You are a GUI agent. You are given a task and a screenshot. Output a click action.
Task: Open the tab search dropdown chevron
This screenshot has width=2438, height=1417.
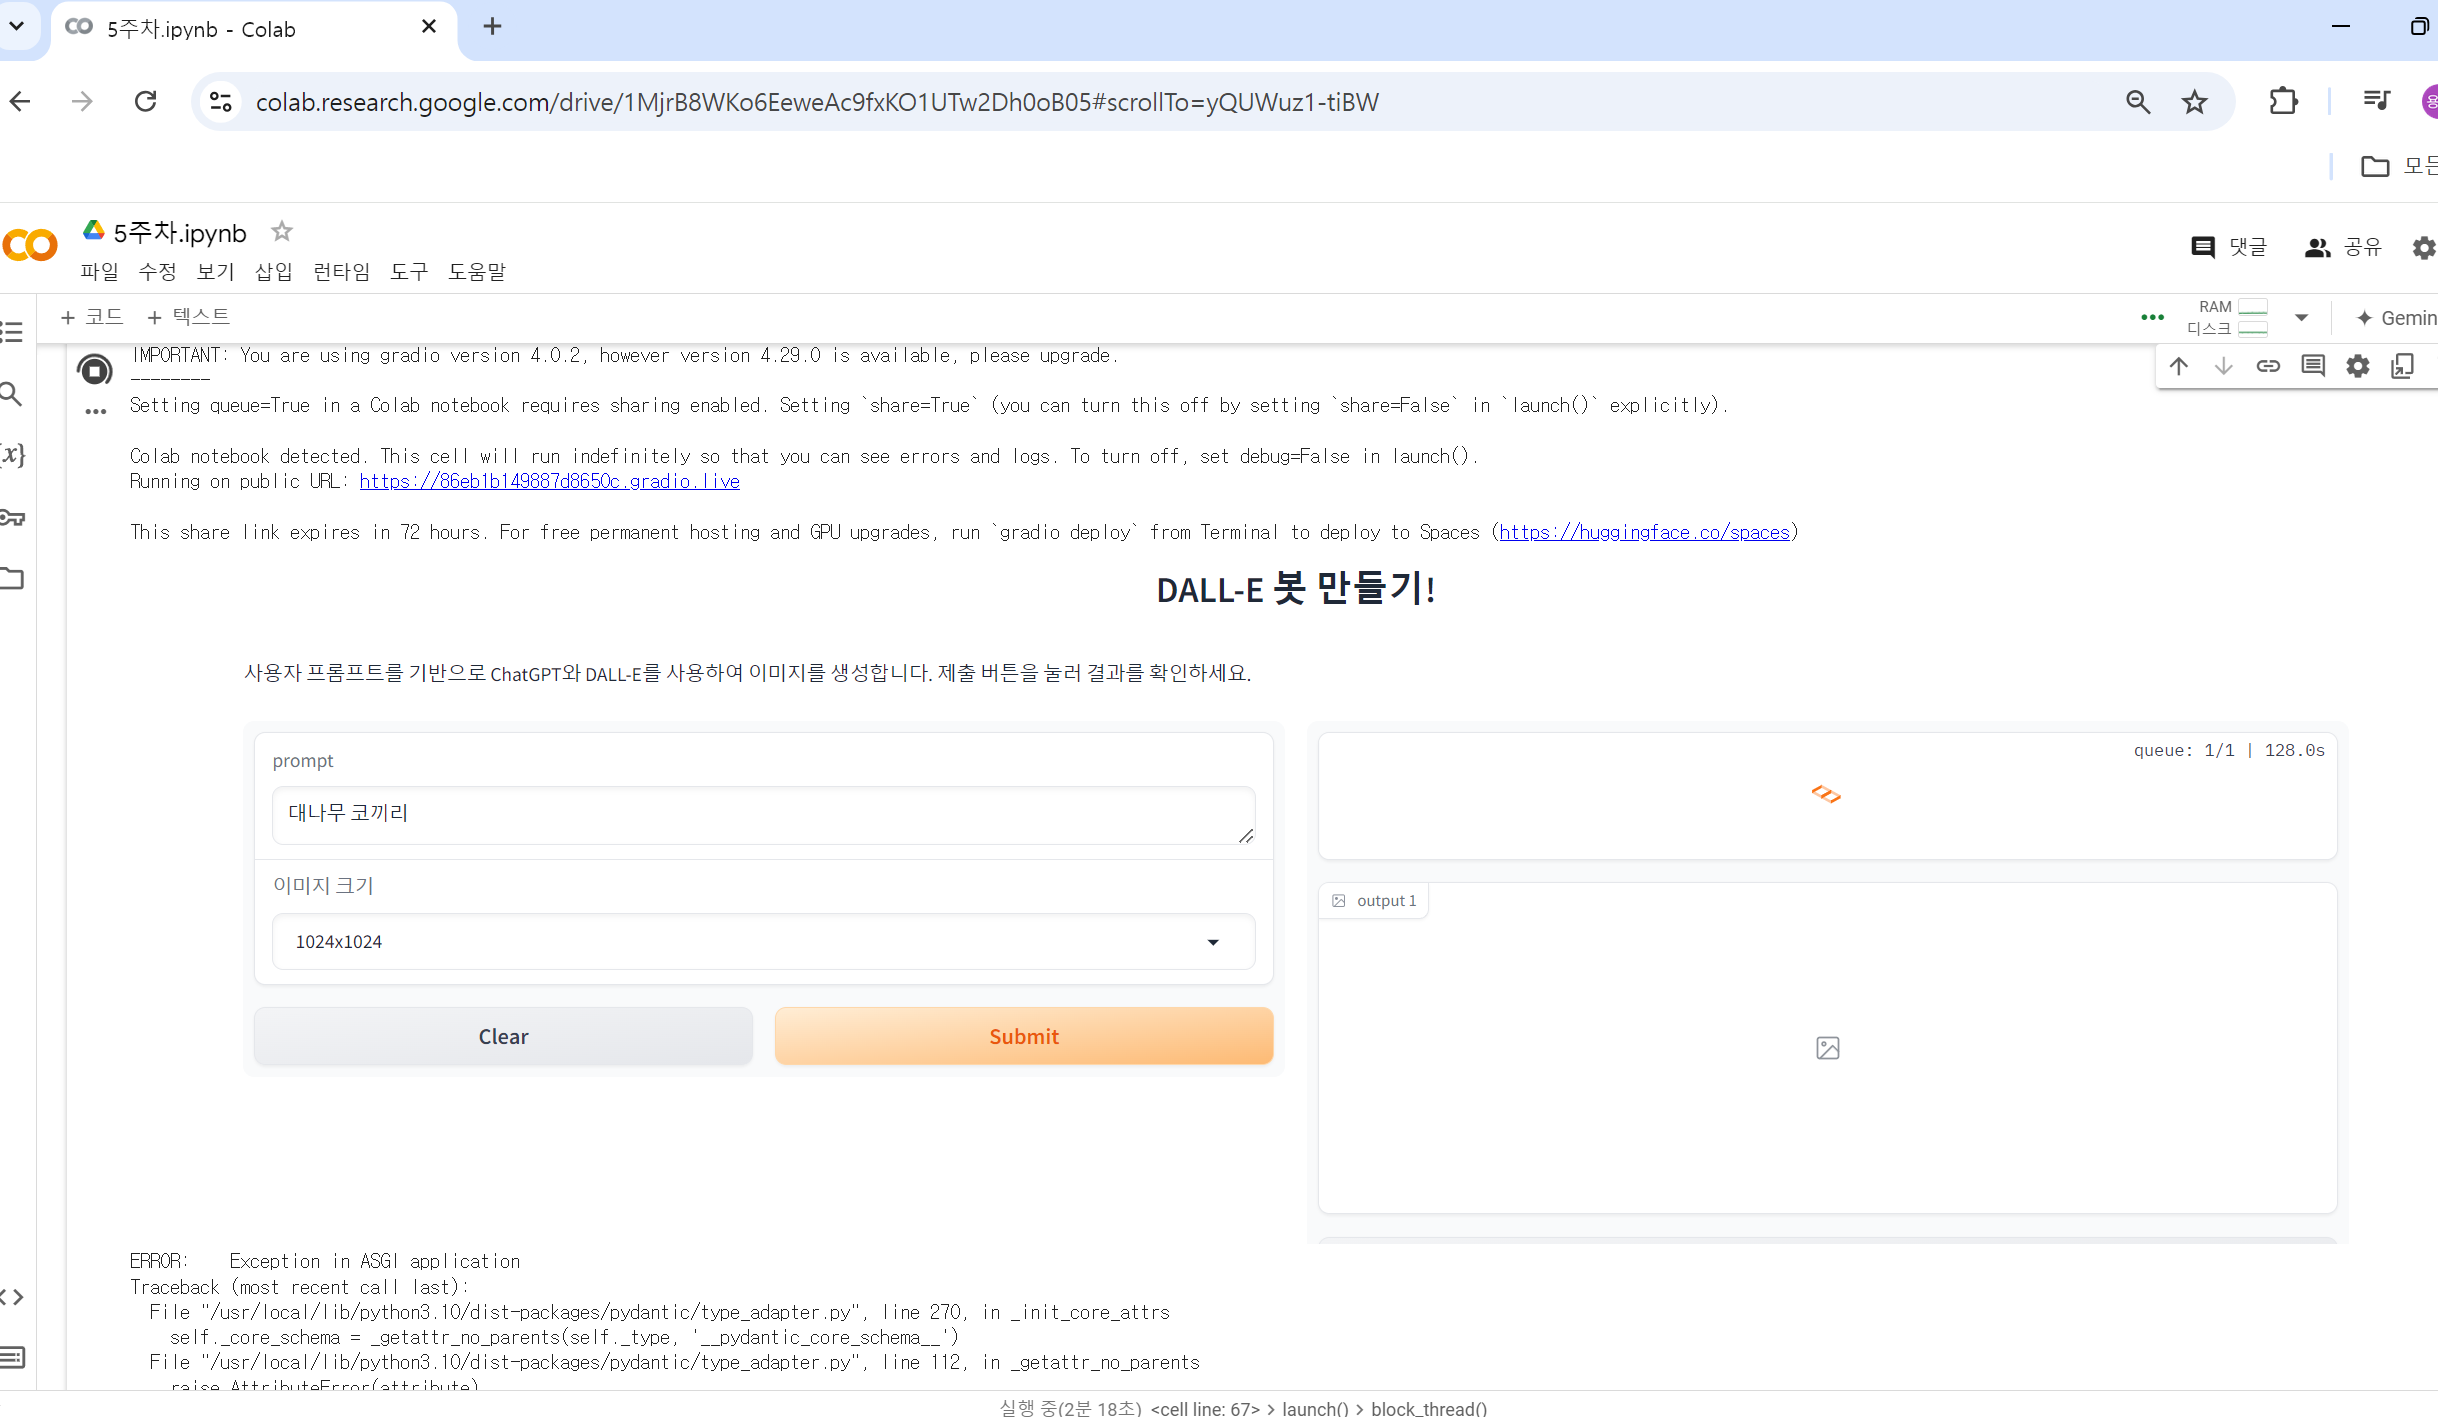click(17, 26)
